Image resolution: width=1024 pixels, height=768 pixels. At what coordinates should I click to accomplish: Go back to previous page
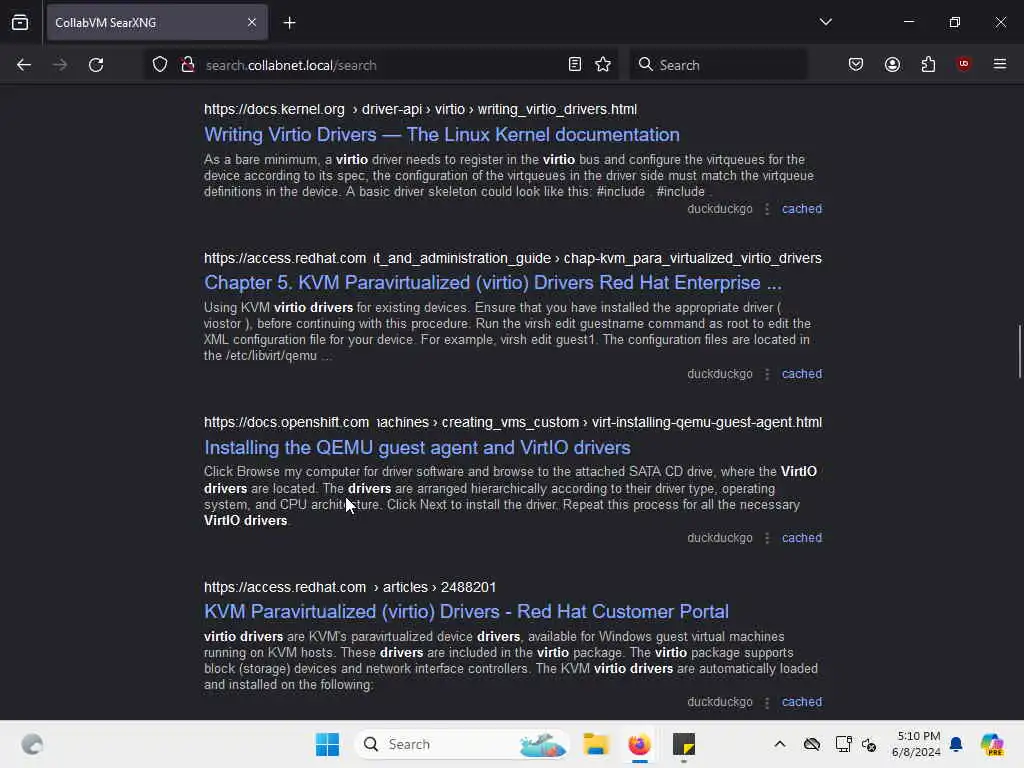coord(24,65)
